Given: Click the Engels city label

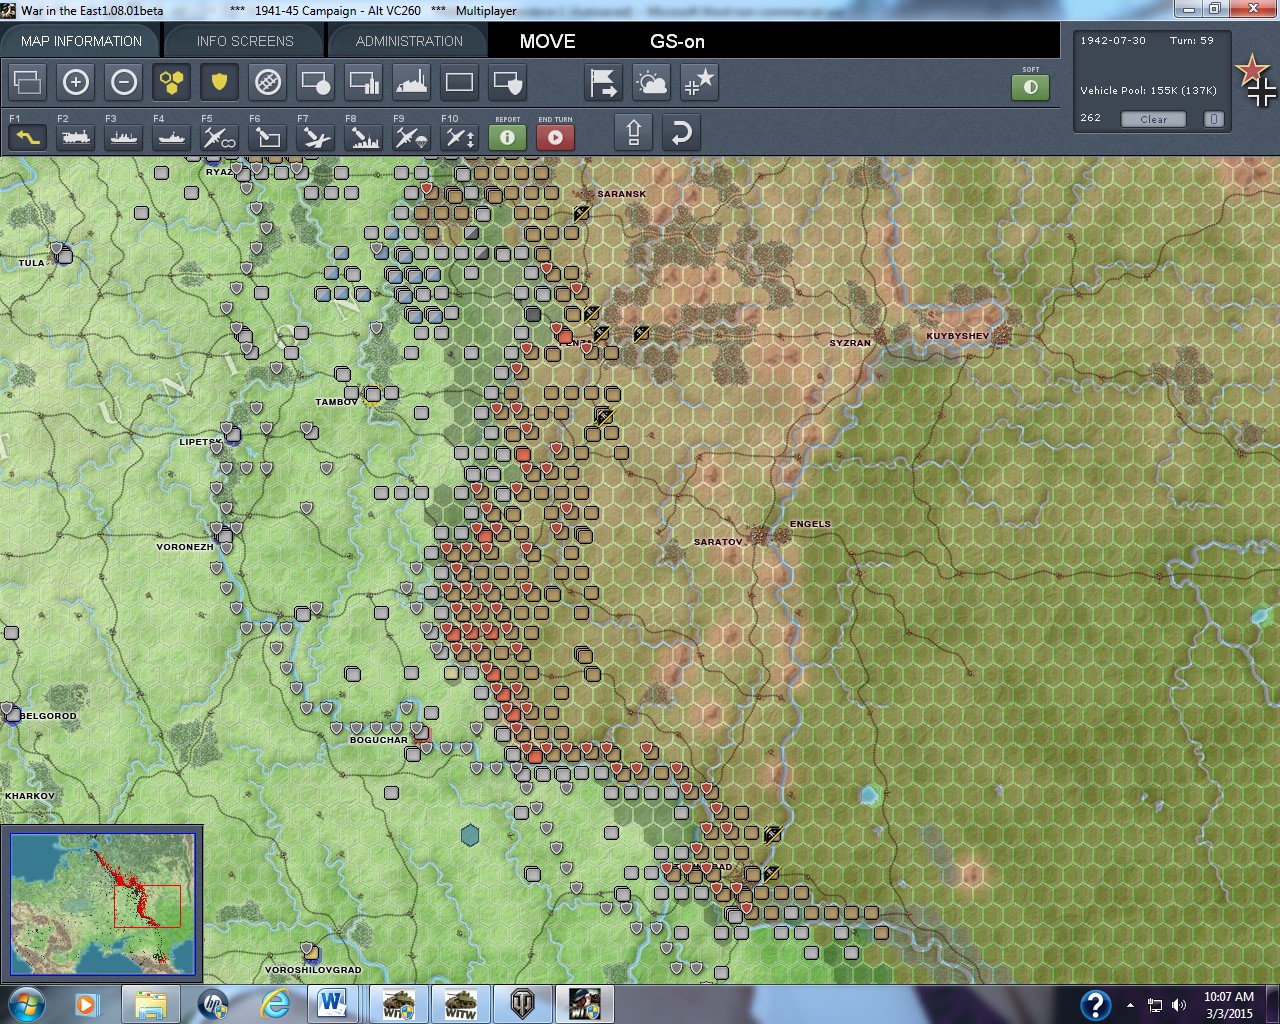Looking at the screenshot, I should point(810,524).
